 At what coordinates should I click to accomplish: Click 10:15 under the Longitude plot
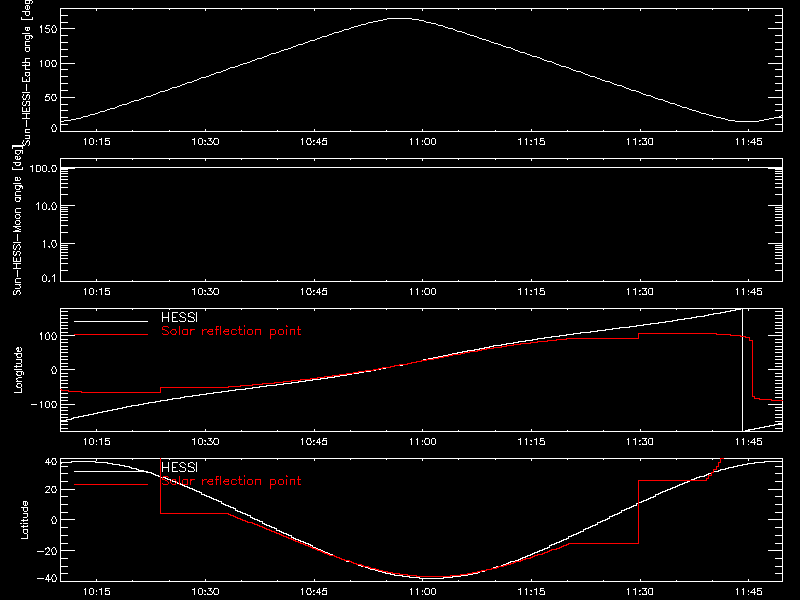pyautogui.click(x=96, y=442)
